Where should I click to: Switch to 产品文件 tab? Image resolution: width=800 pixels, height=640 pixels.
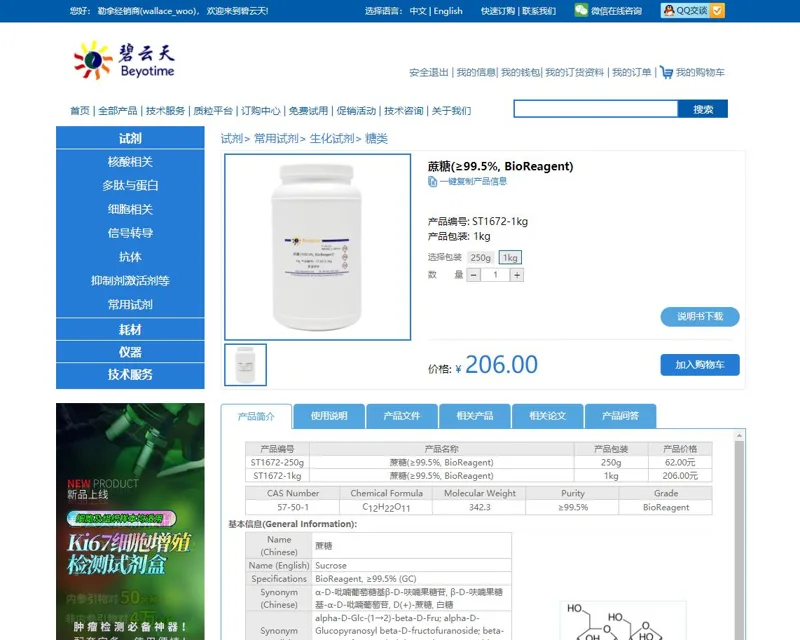click(x=402, y=416)
